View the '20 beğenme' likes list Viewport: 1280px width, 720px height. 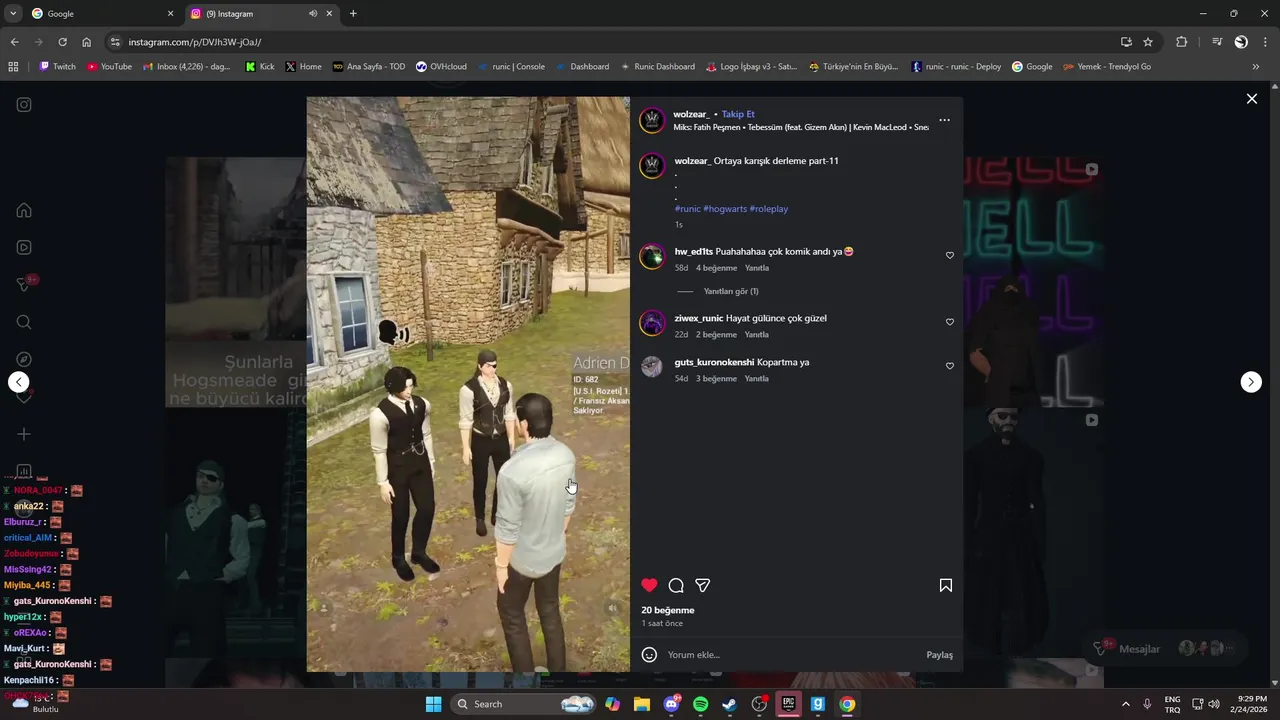(x=668, y=610)
